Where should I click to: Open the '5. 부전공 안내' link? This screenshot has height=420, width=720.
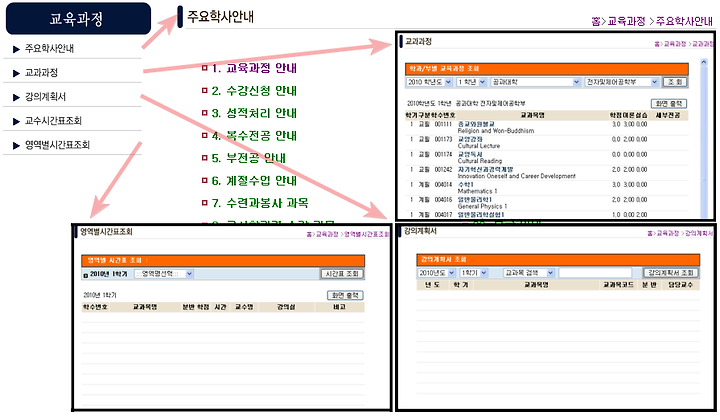pos(248,158)
